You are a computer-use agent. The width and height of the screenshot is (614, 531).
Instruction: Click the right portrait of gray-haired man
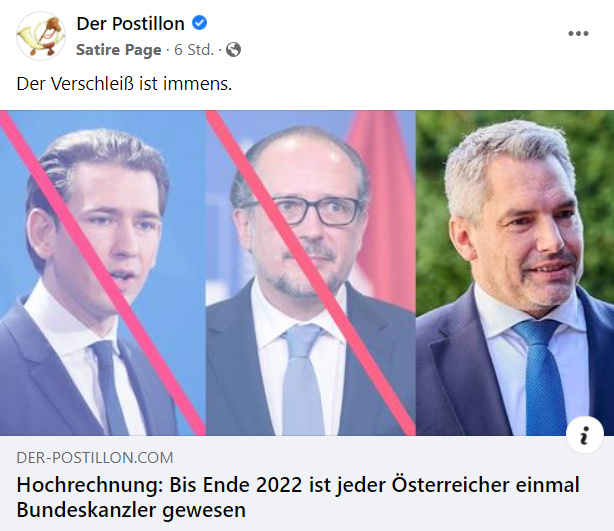515,273
